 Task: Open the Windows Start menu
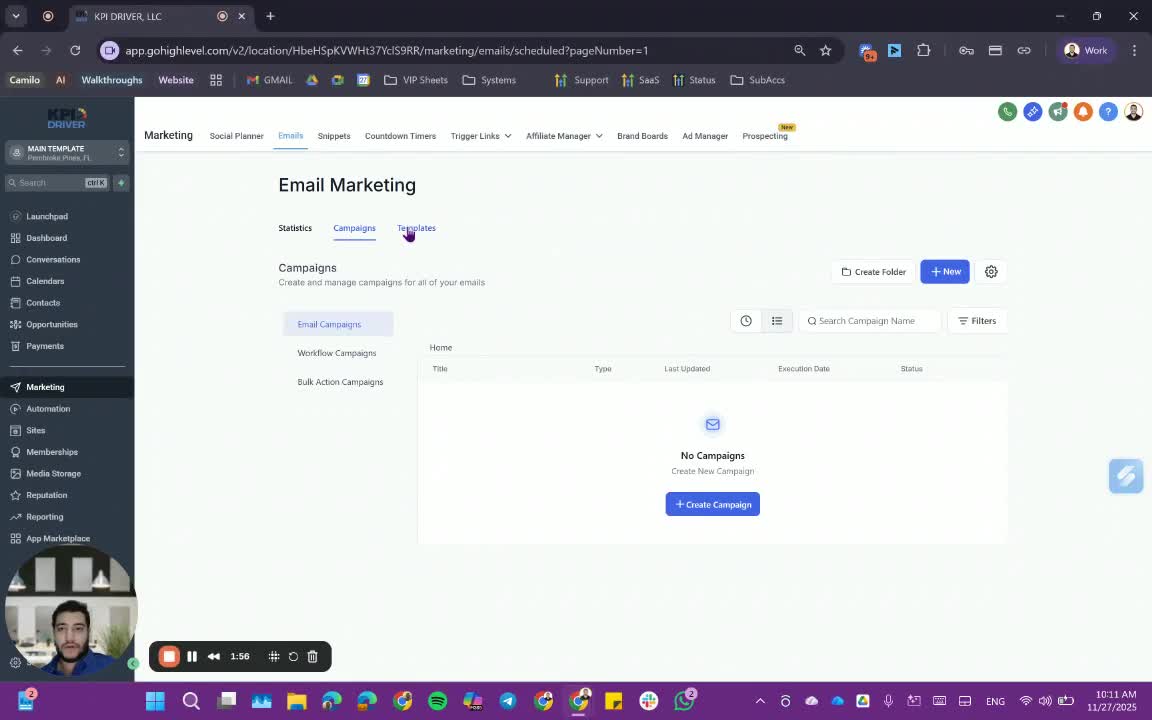pos(155,701)
